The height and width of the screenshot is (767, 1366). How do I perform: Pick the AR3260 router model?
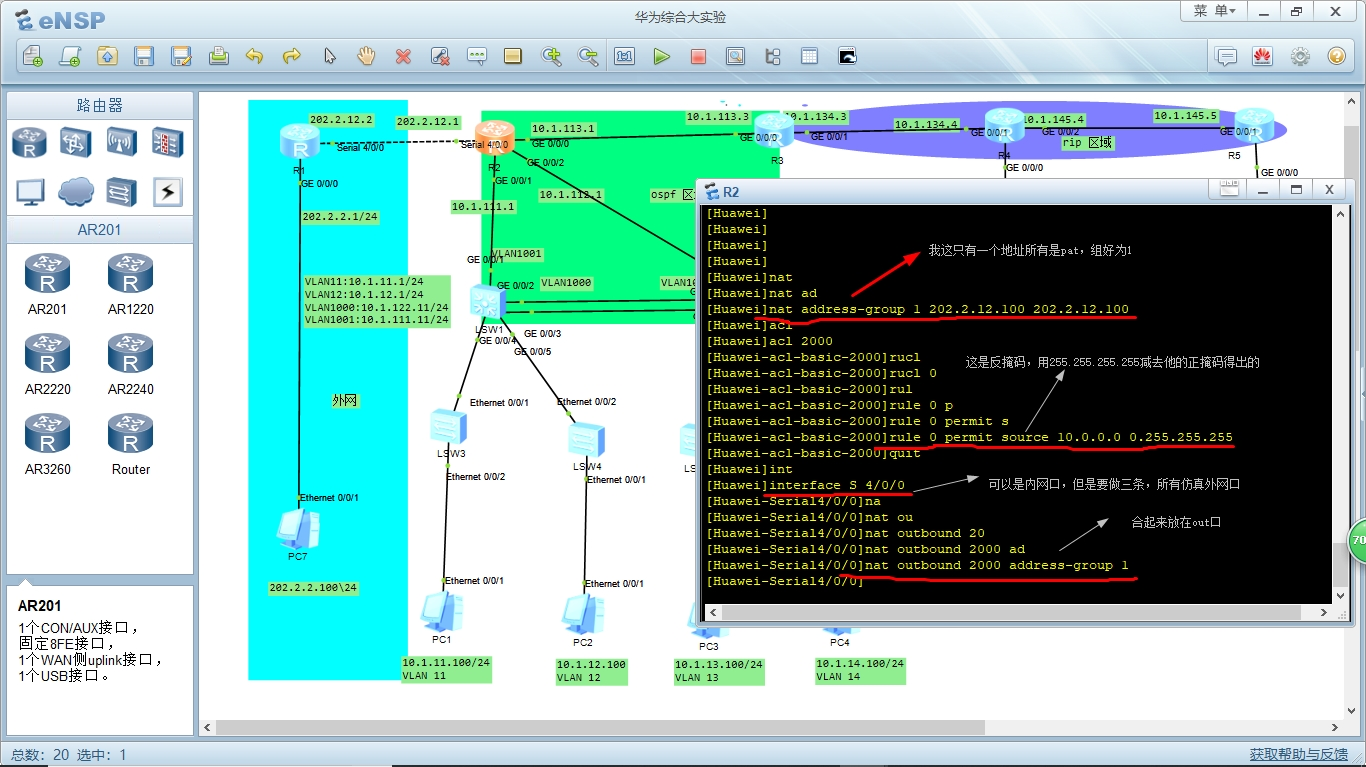pyautogui.click(x=47, y=443)
